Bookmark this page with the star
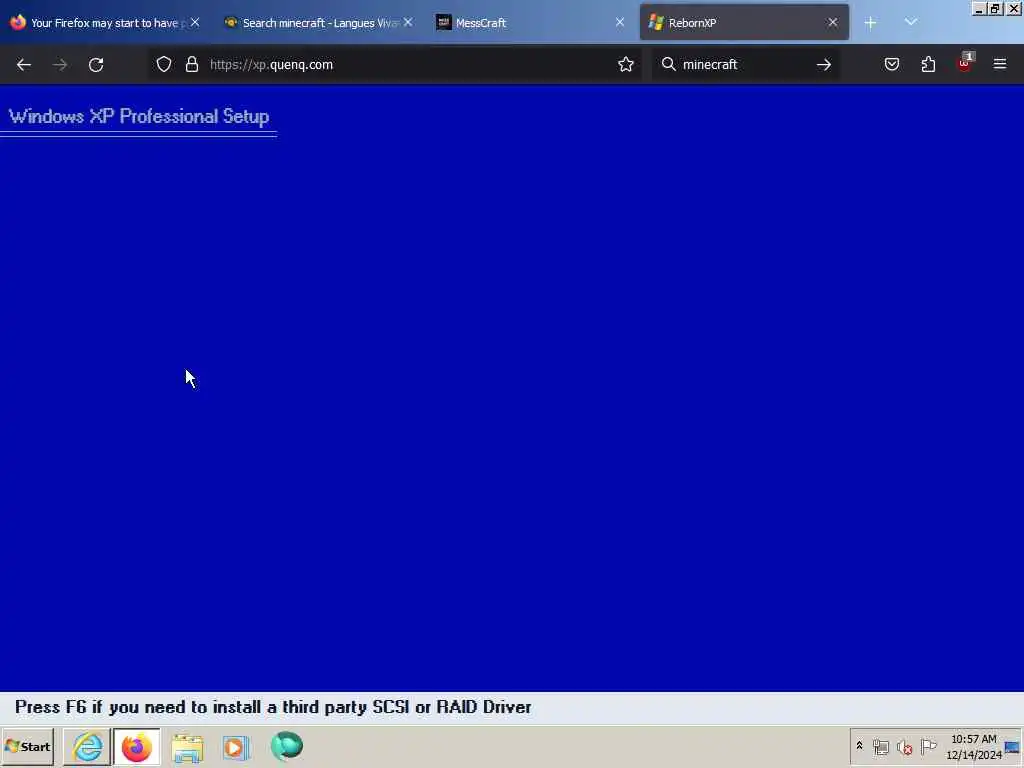 click(626, 64)
